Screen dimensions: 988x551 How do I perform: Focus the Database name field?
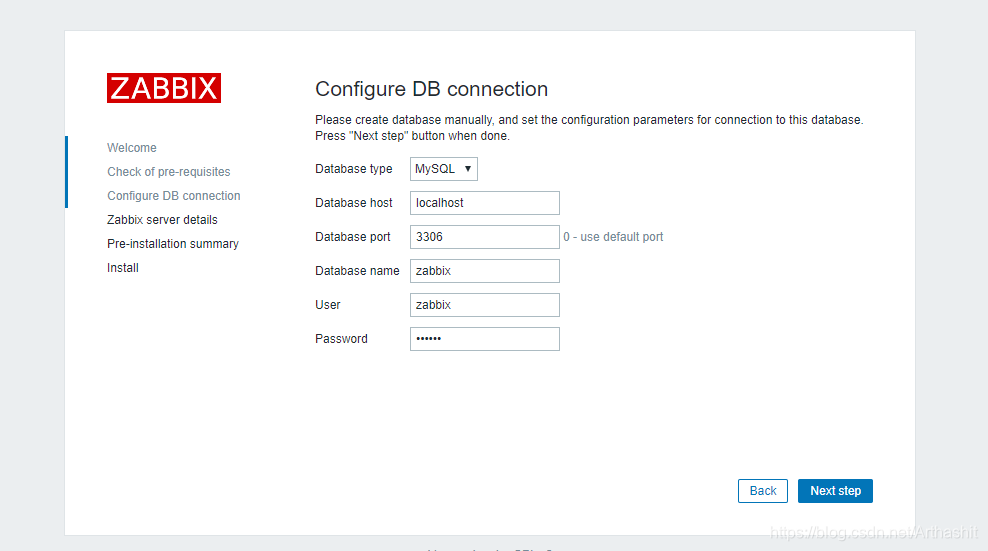485,271
